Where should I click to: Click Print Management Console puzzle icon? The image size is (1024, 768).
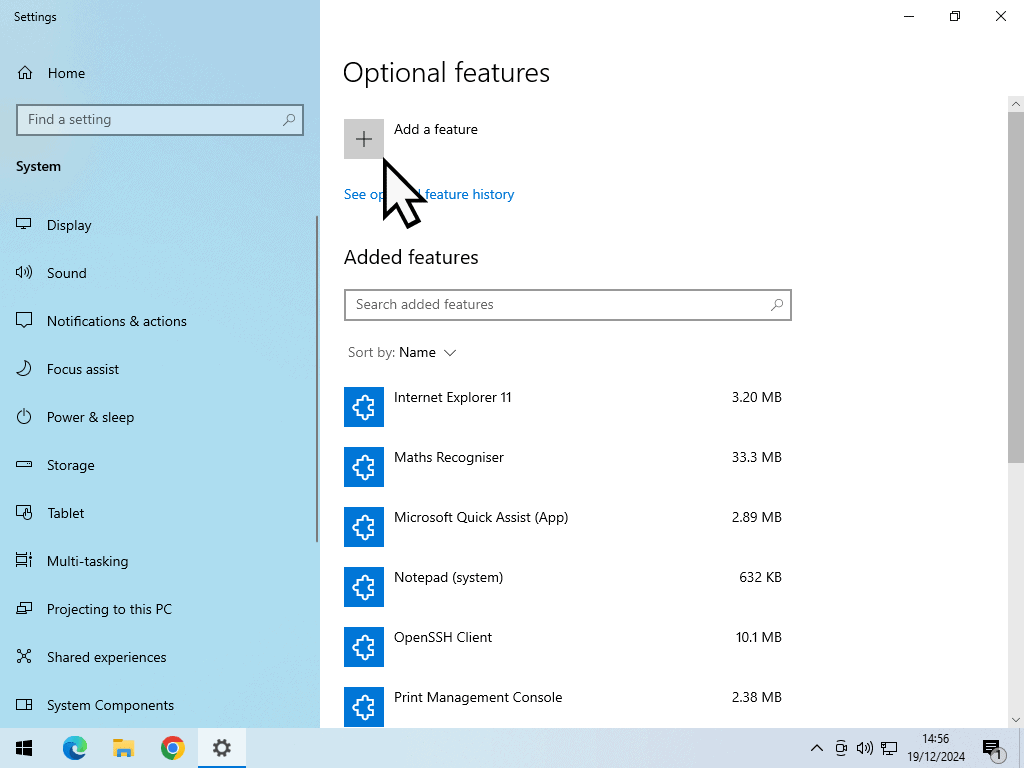tap(364, 707)
